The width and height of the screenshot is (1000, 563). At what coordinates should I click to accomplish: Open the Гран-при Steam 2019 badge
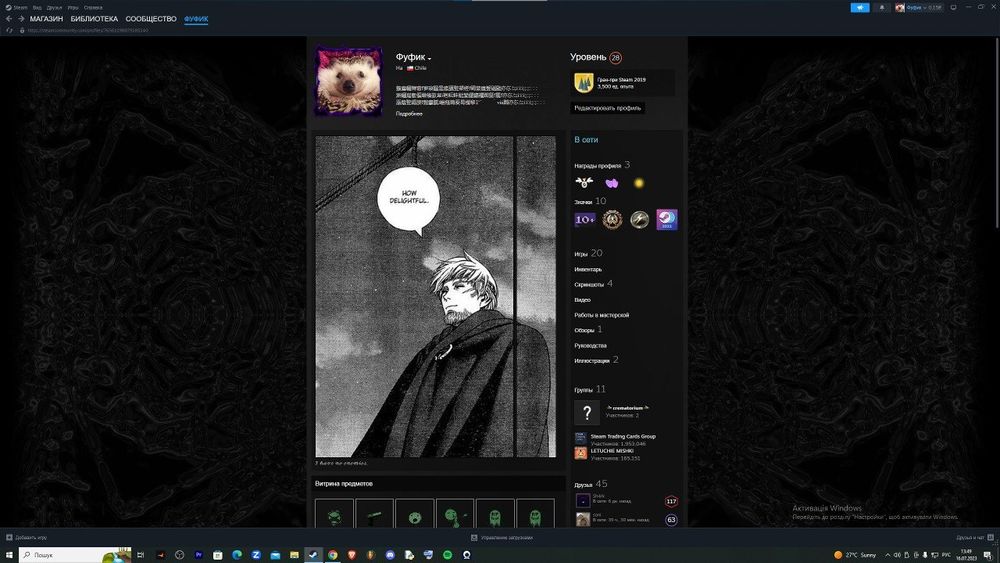click(x=622, y=83)
